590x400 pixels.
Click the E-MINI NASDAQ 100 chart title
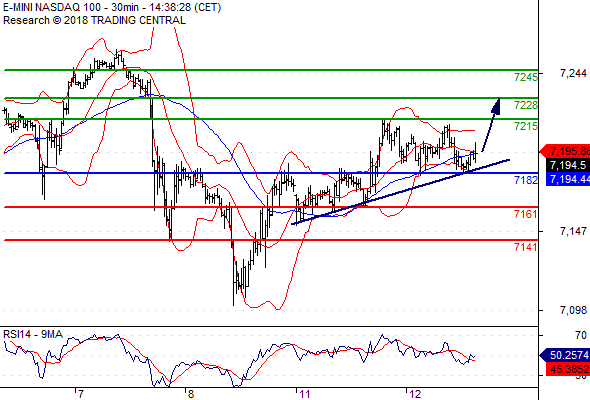tap(112, 8)
